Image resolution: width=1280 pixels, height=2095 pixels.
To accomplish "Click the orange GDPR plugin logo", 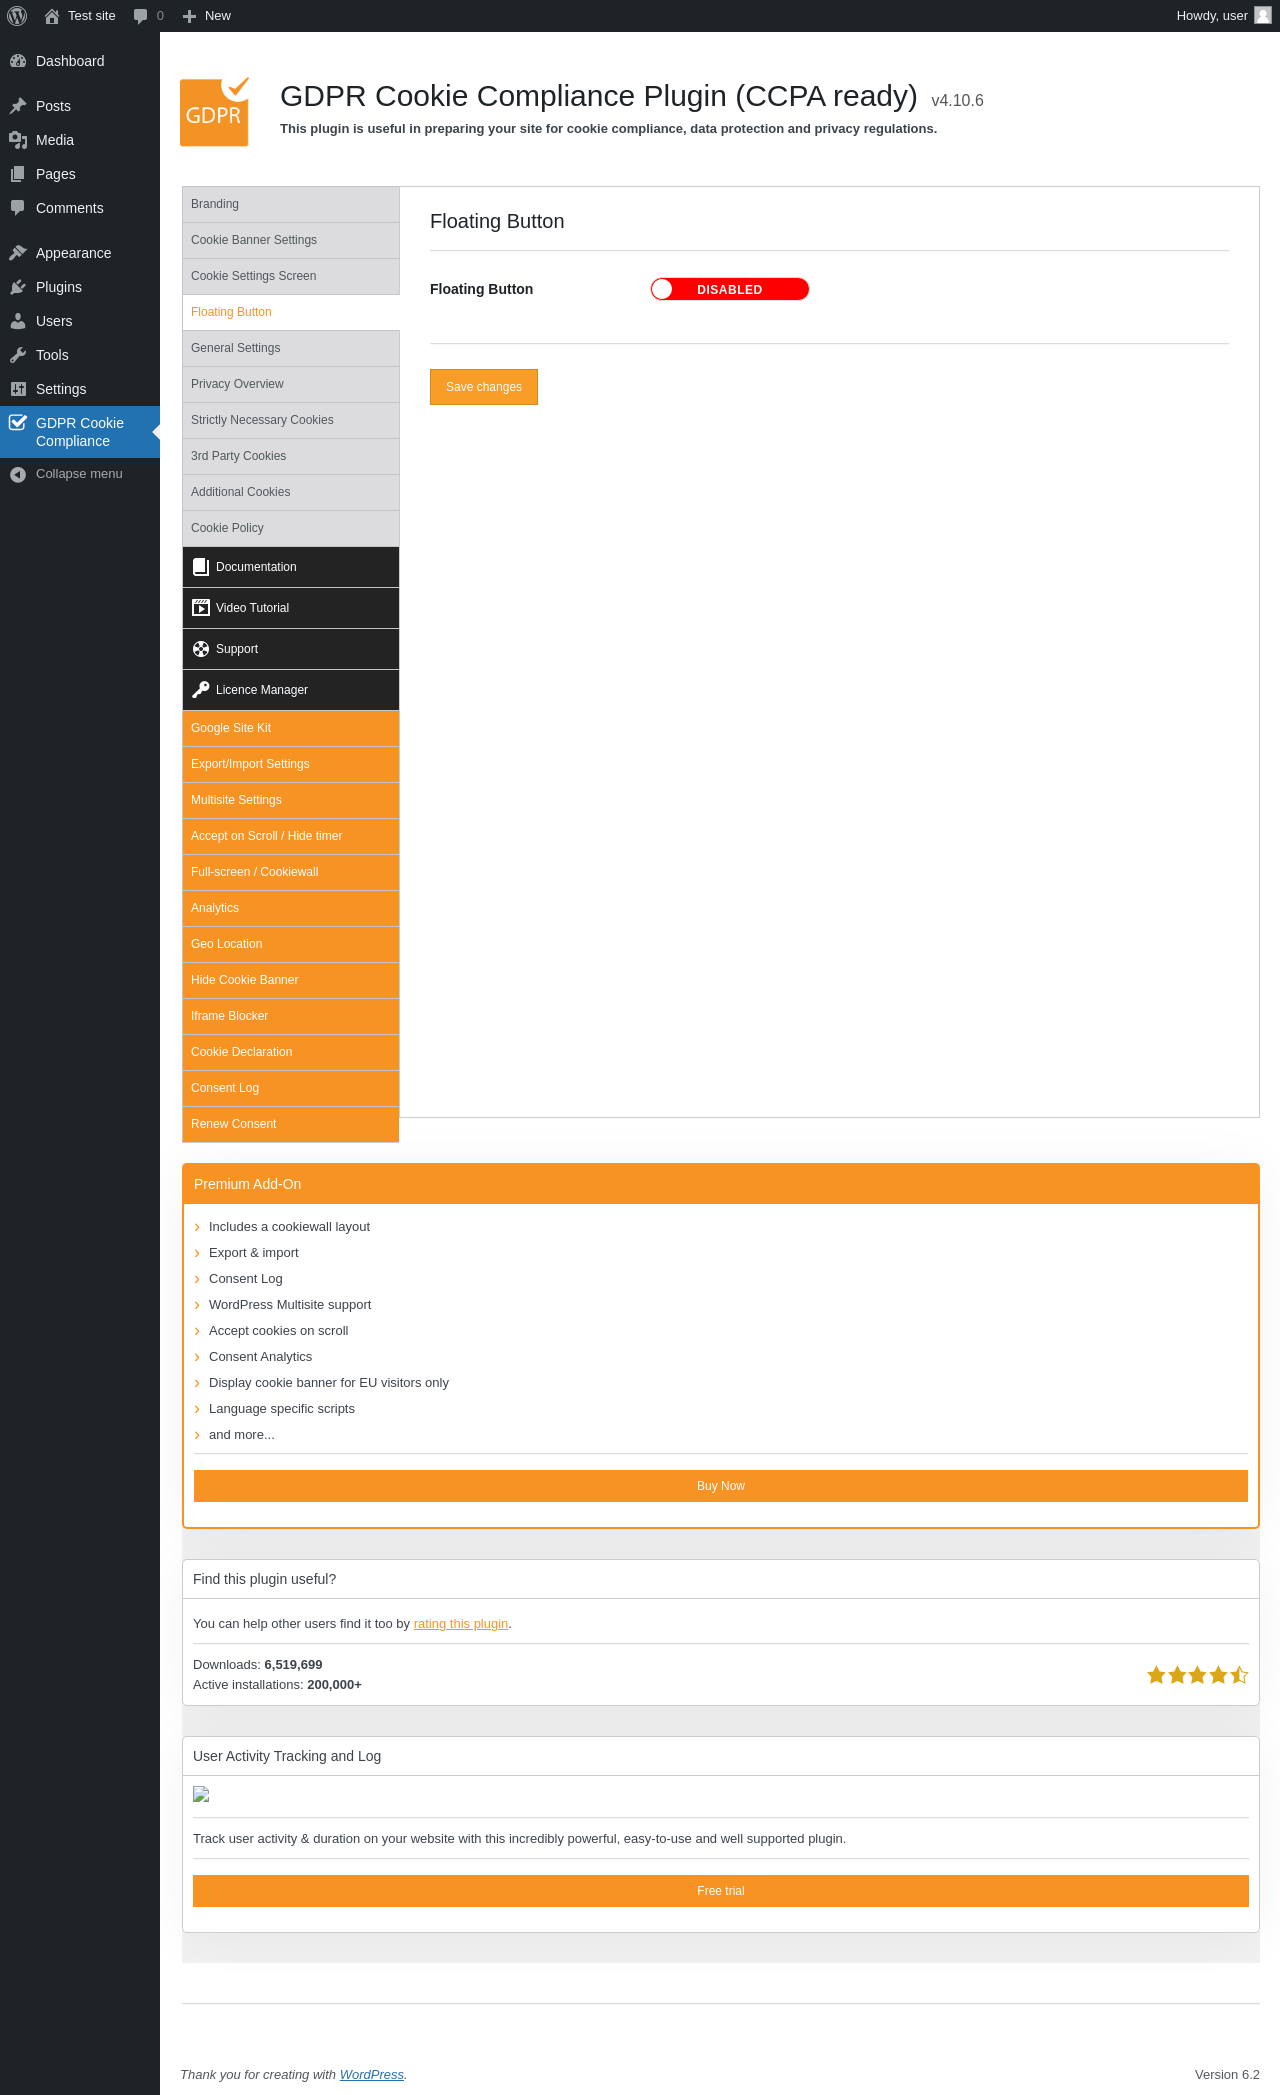I will tap(215, 112).
